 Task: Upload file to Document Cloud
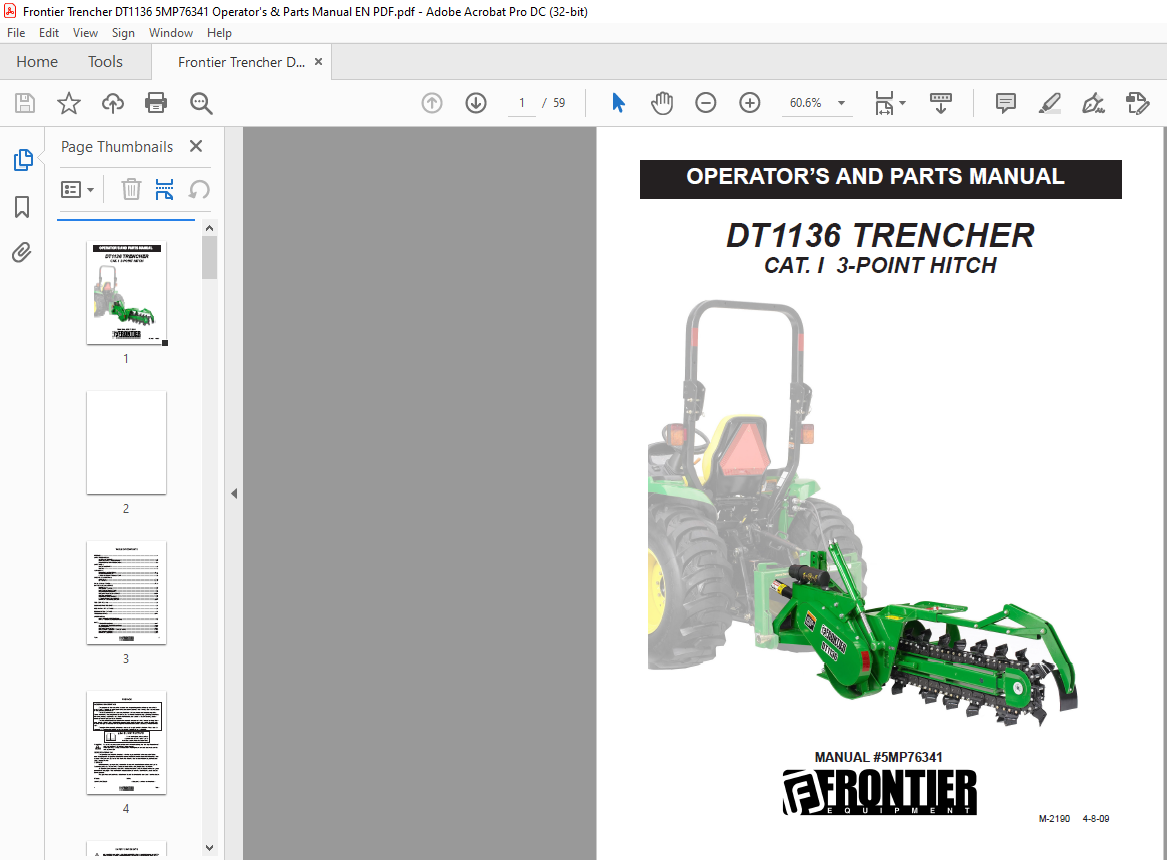click(x=112, y=103)
